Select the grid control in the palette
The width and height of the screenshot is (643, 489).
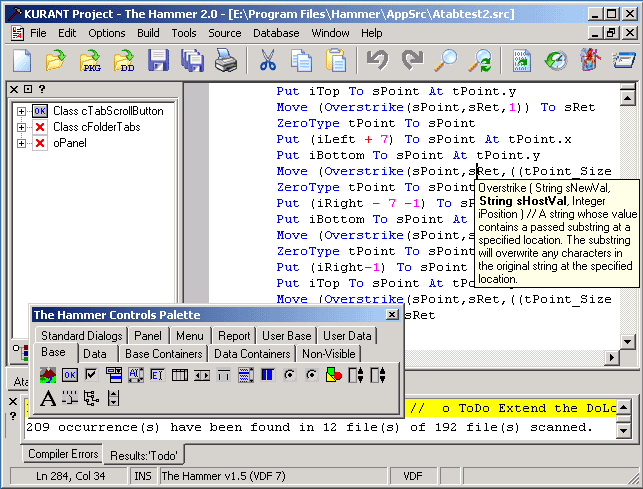tap(180, 375)
